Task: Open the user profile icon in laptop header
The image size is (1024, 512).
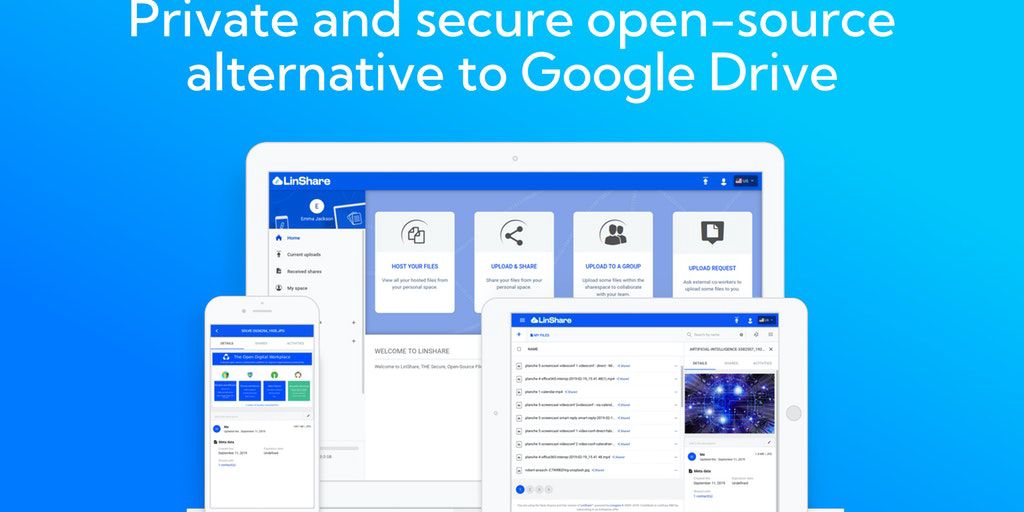Action: click(x=724, y=182)
